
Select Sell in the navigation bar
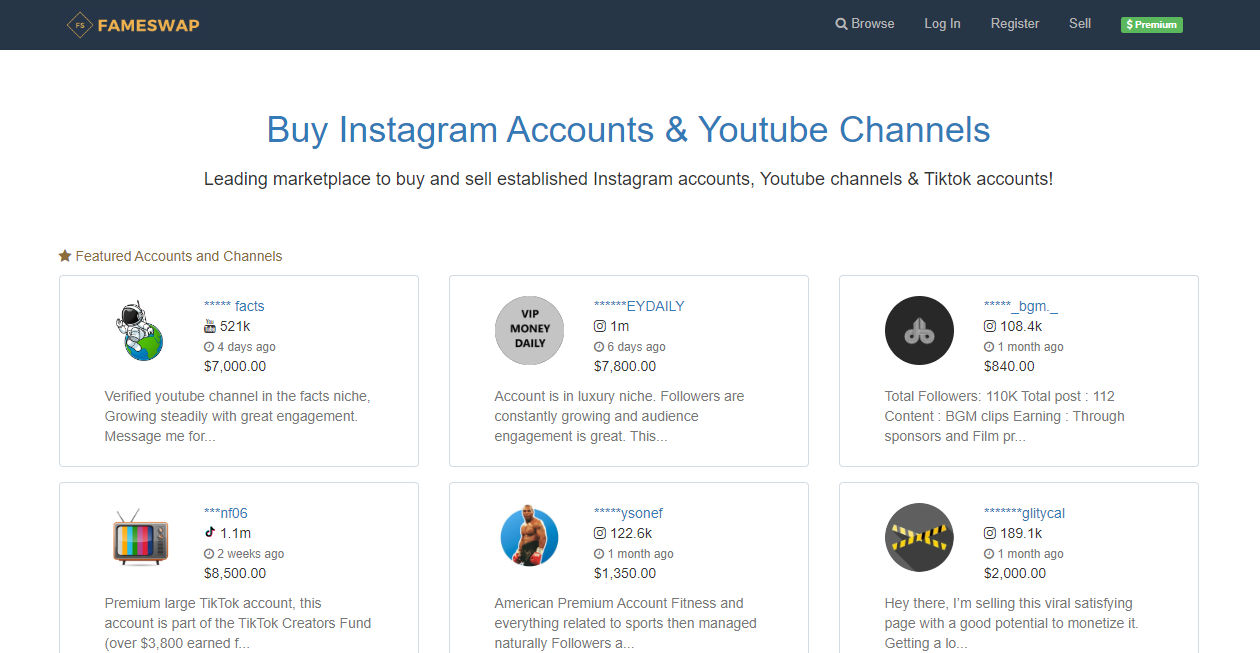(1080, 24)
